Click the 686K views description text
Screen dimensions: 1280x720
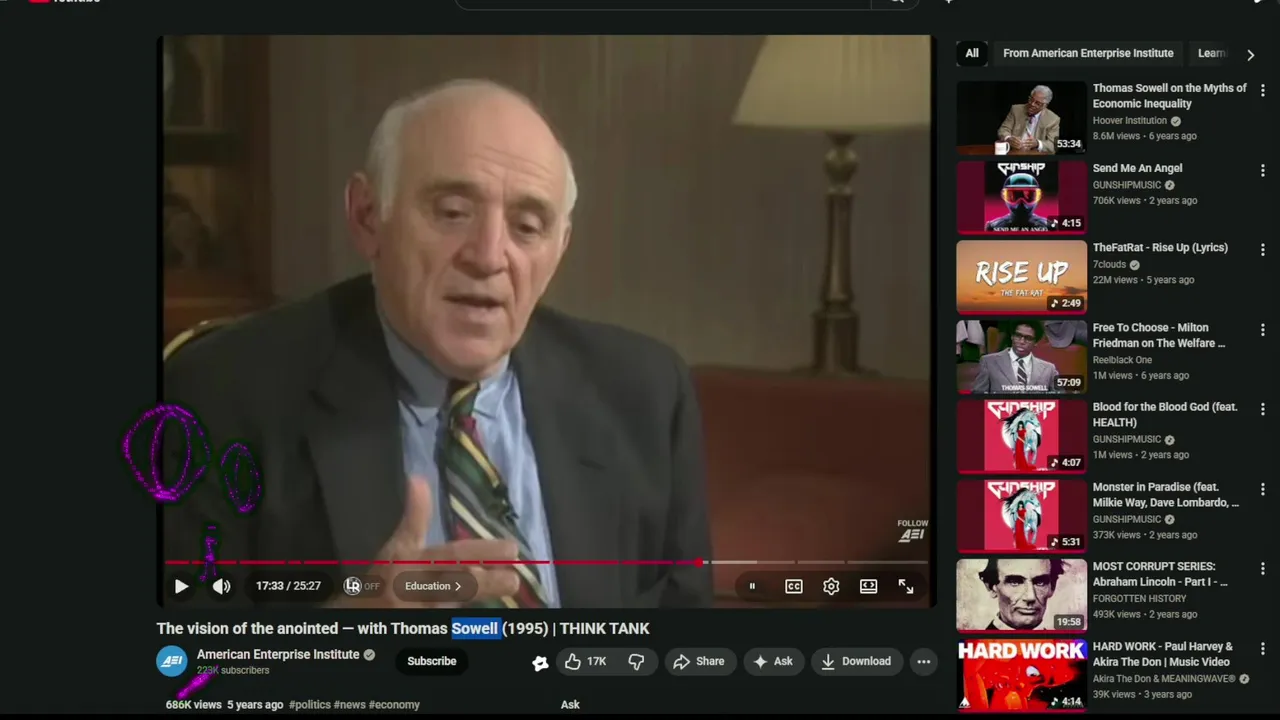coord(193,705)
